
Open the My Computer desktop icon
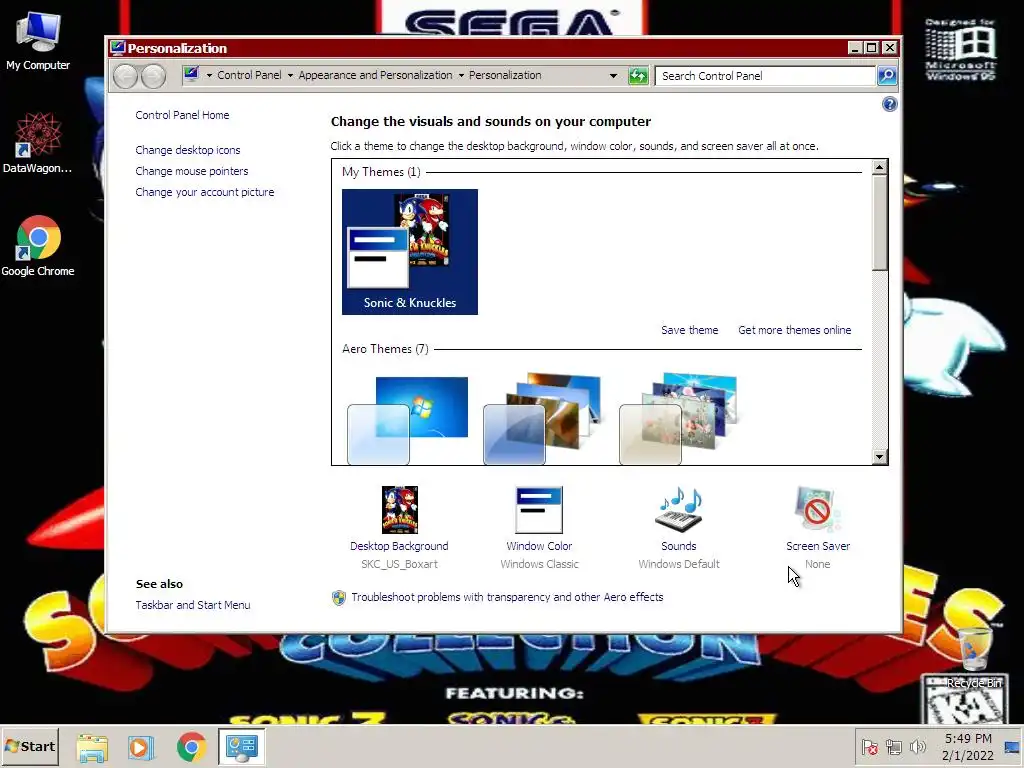coord(38,41)
